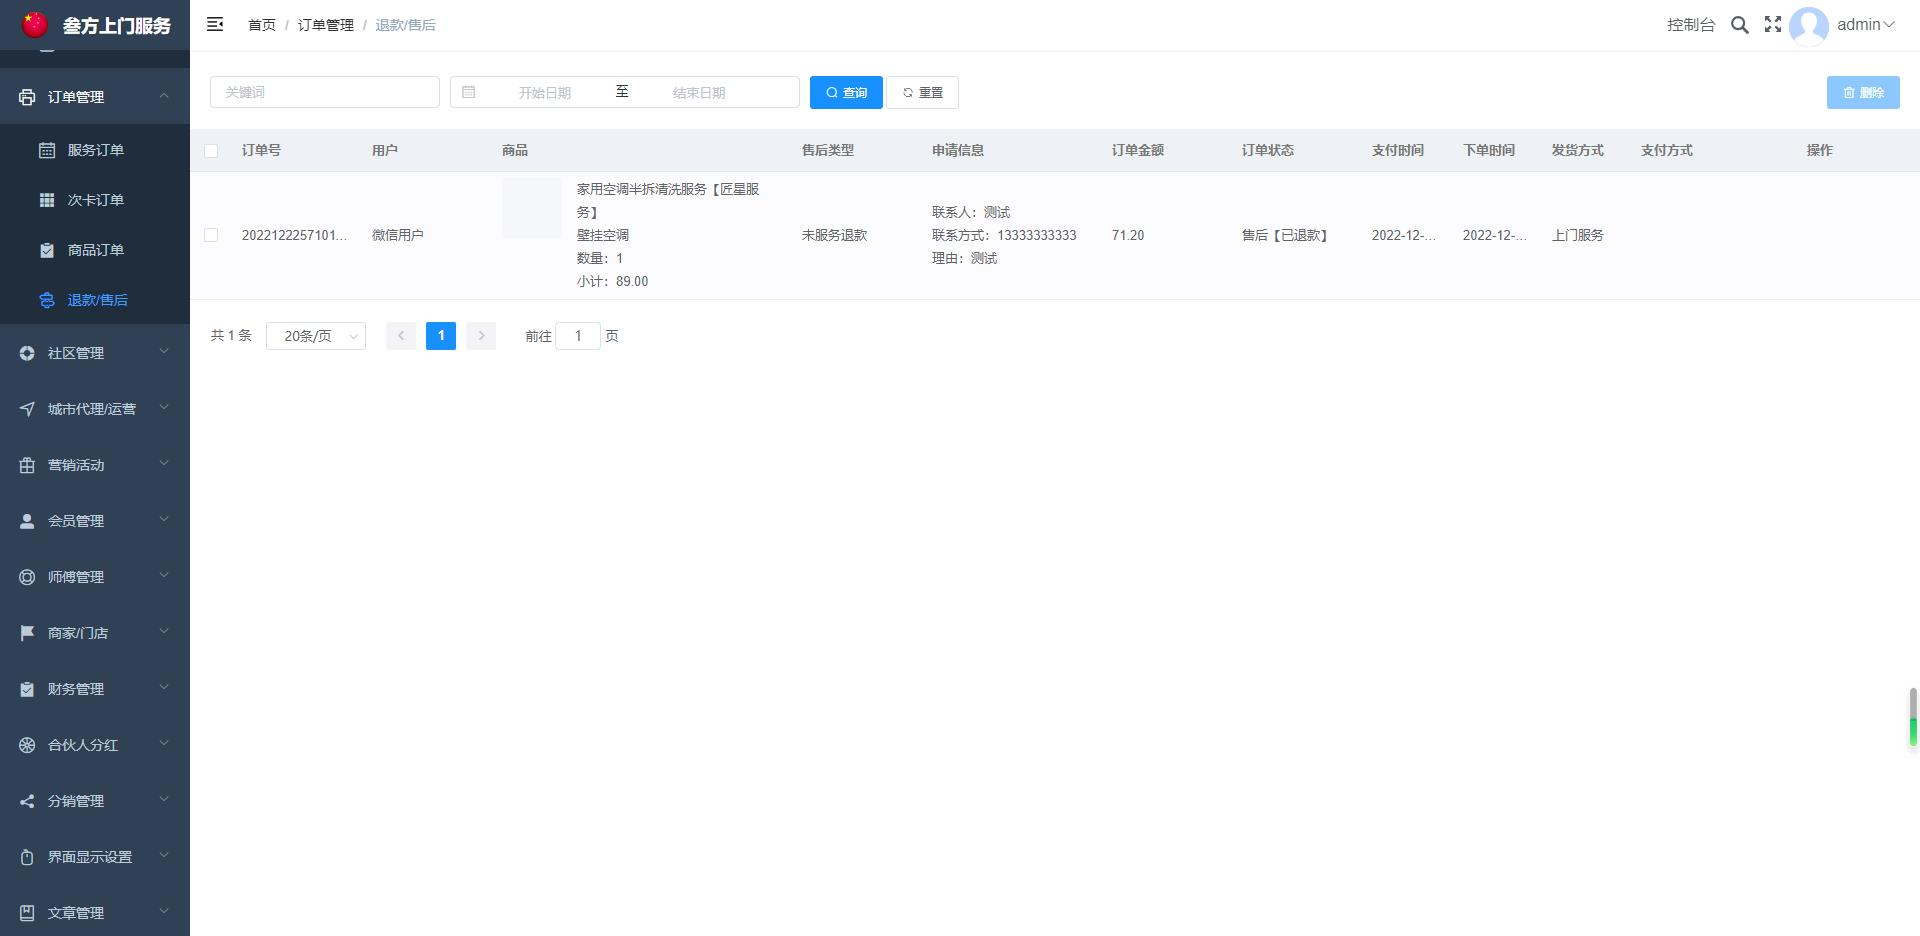This screenshot has height=936, width=1920.
Task: Click the 商品订单 clipboard icon
Action: [47, 250]
